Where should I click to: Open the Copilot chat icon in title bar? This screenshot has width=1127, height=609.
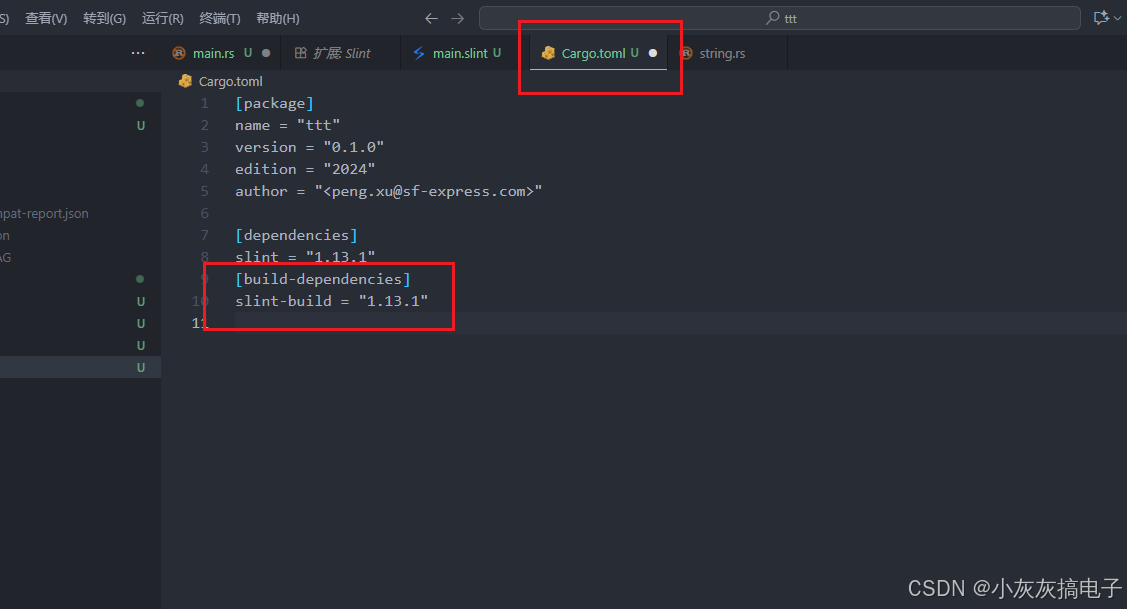pos(1100,17)
